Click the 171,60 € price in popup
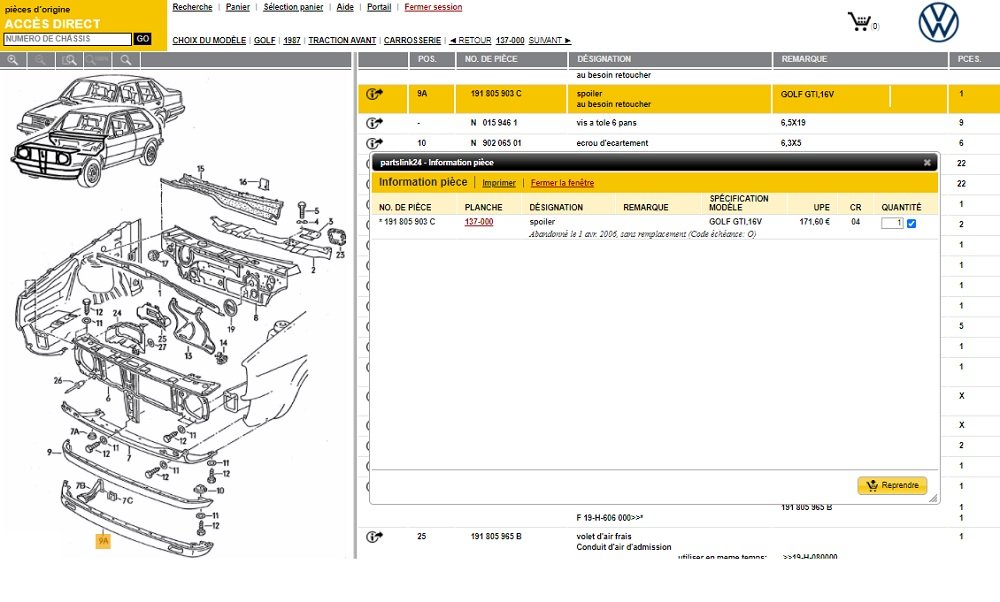The width and height of the screenshot is (1000, 602). pos(814,222)
